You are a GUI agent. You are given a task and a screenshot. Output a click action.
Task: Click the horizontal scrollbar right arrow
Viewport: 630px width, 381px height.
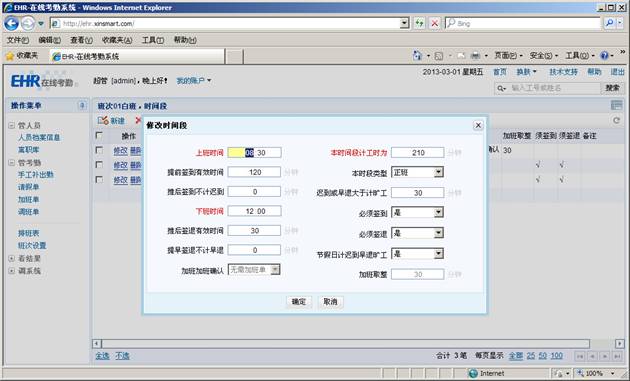(x=620, y=344)
